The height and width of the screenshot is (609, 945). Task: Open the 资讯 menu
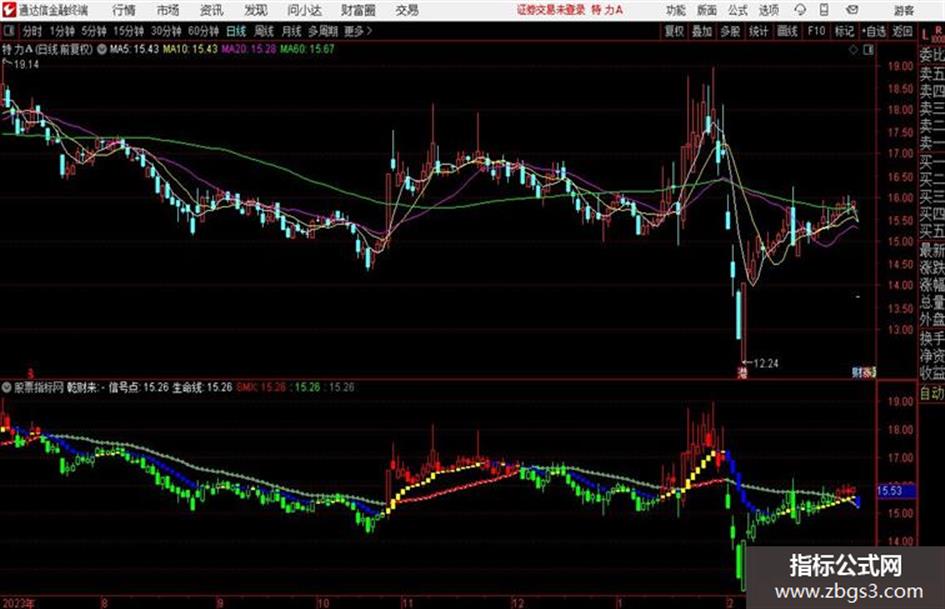tap(212, 10)
